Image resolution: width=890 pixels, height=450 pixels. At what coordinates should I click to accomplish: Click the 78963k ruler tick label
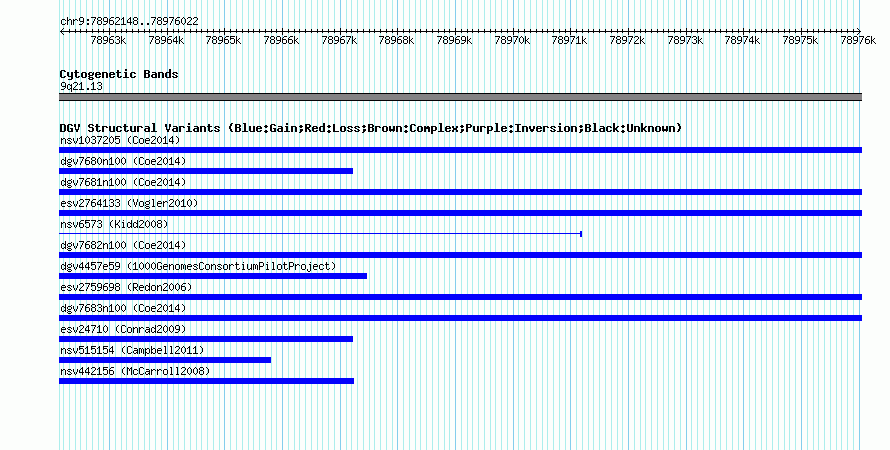(108, 40)
